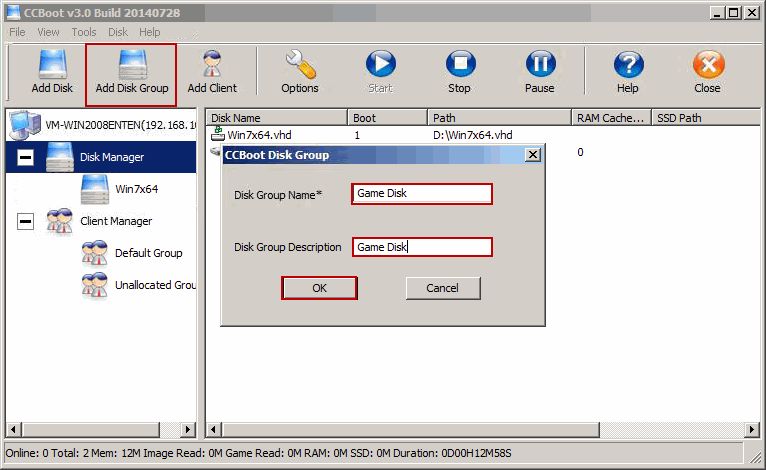Click the D:\Win7x64.vhd path cell
766x470 pixels.
tap(472, 135)
